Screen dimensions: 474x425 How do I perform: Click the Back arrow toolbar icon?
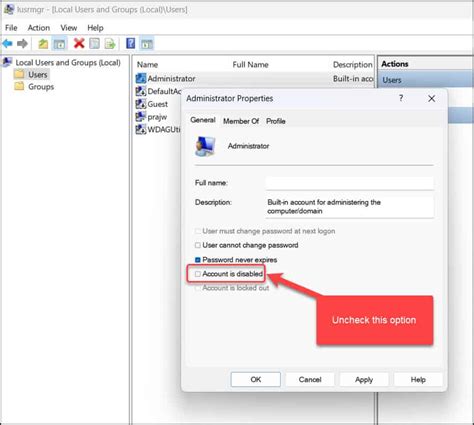pyautogui.click(x=7, y=43)
